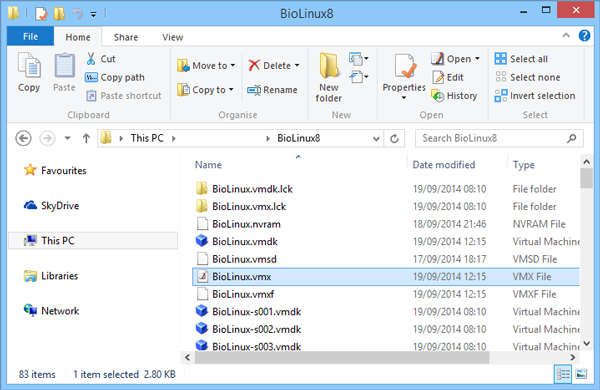This screenshot has width=600, height=390.
Task: Select the BioLinux.vmdk.lck folder
Action: tap(253, 189)
